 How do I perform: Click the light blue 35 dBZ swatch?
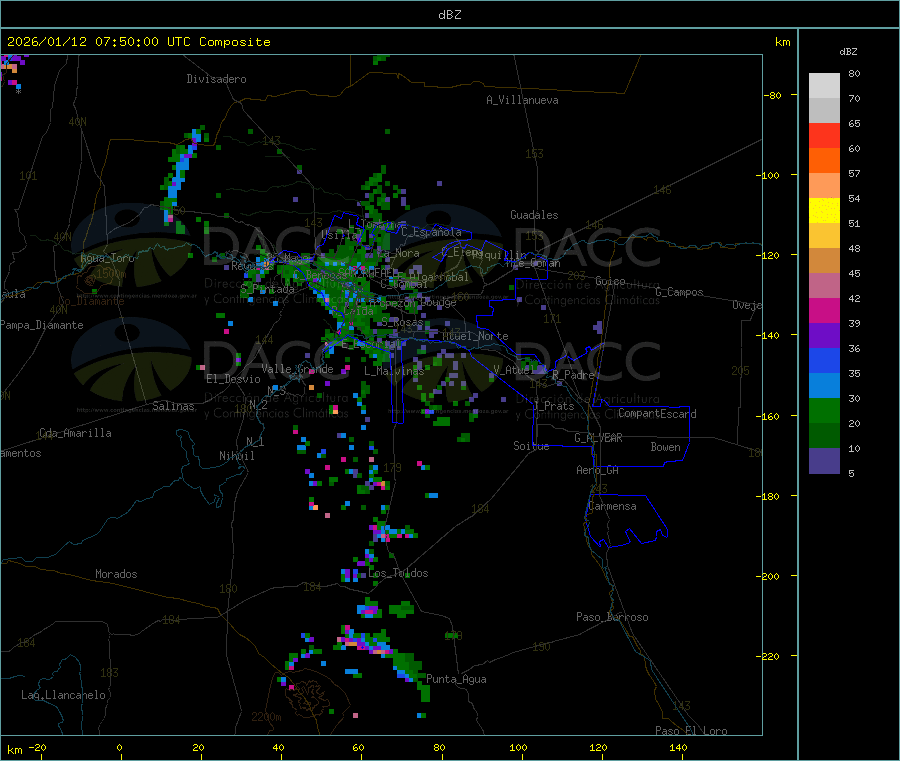(824, 386)
